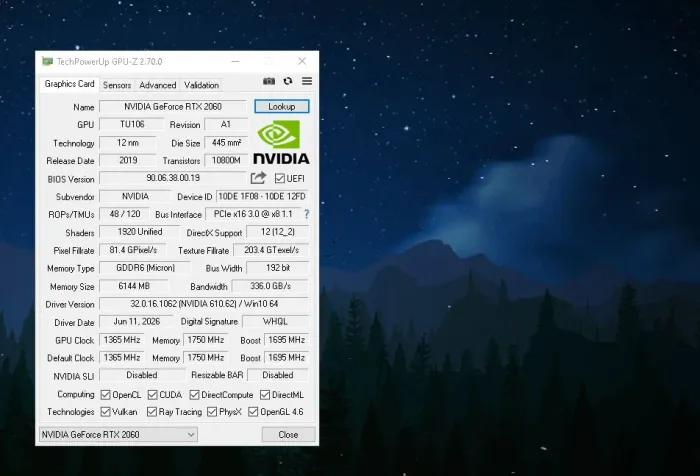
Task: Click the Name field NVIDIA GeForce RTX 2060
Action: [x=173, y=107]
